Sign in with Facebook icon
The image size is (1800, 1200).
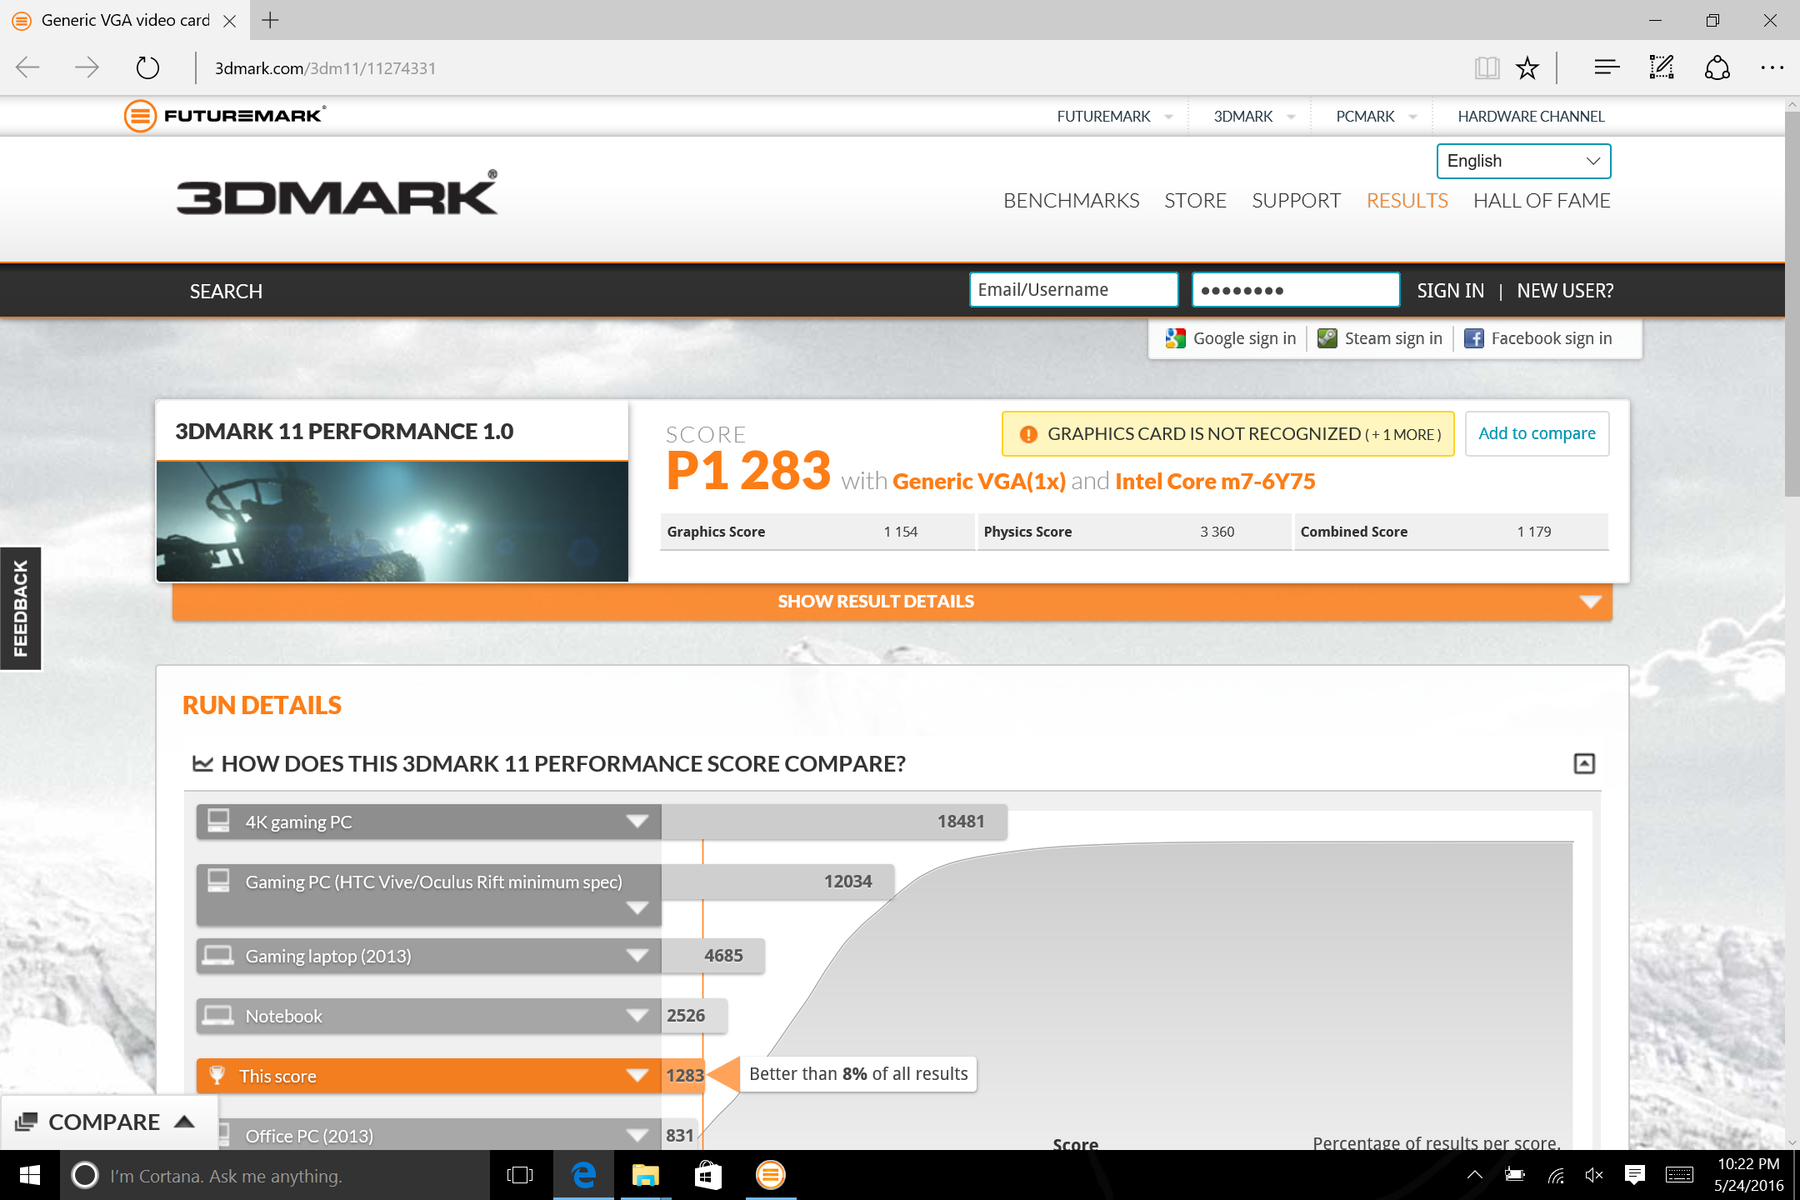pos(1474,339)
